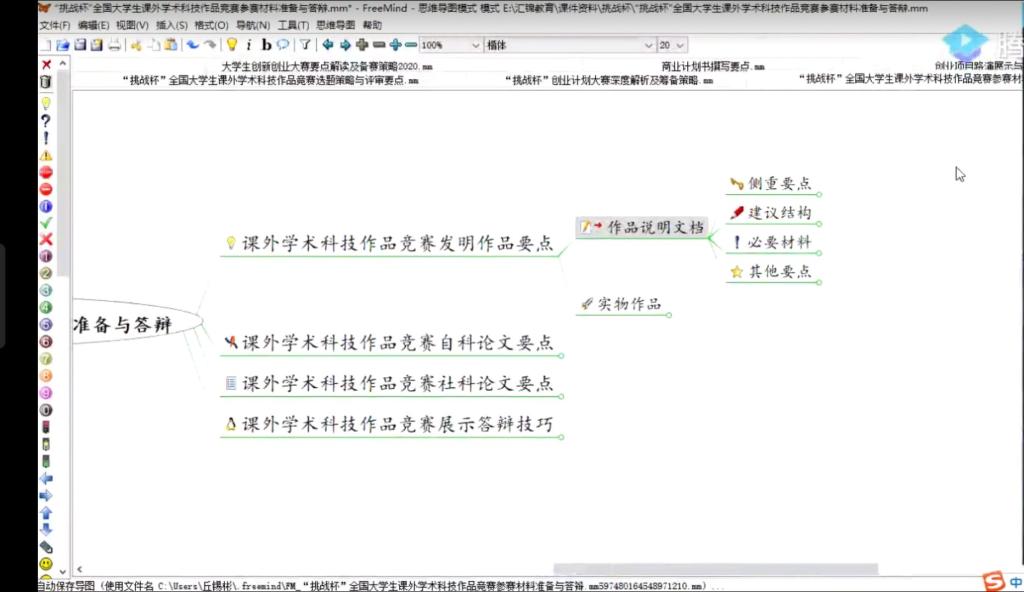Click the filter funnel icon in toolbar
The height and width of the screenshot is (592, 1024).
[305, 45]
